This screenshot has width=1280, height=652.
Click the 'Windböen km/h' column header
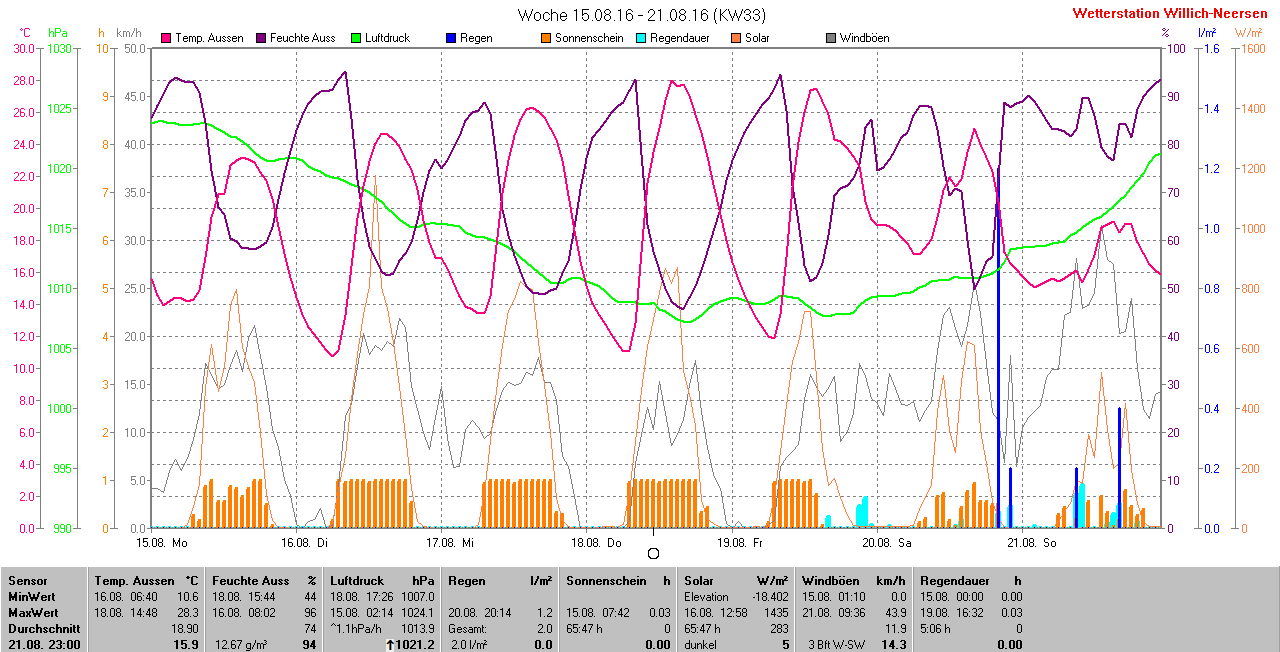(x=853, y=581)
